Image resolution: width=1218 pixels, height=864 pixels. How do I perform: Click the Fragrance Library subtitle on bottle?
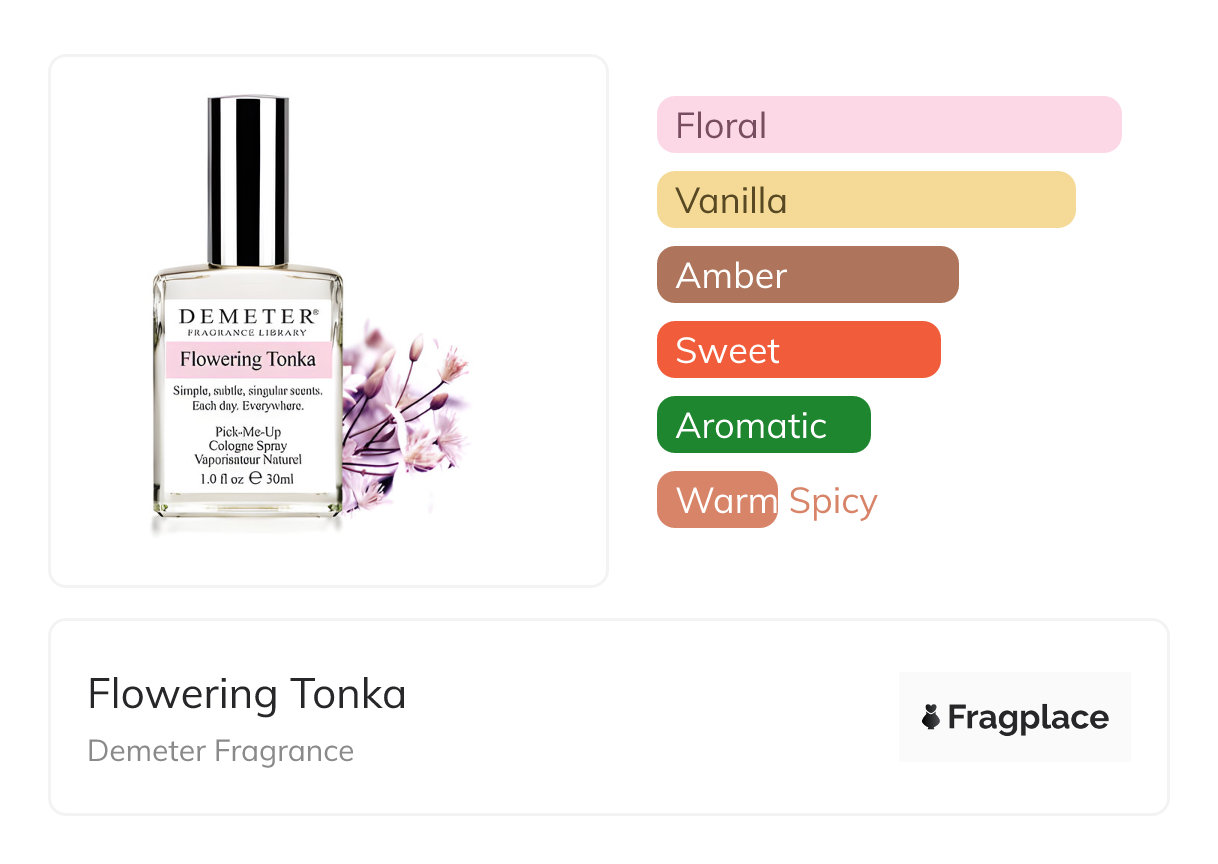(248, 332)
